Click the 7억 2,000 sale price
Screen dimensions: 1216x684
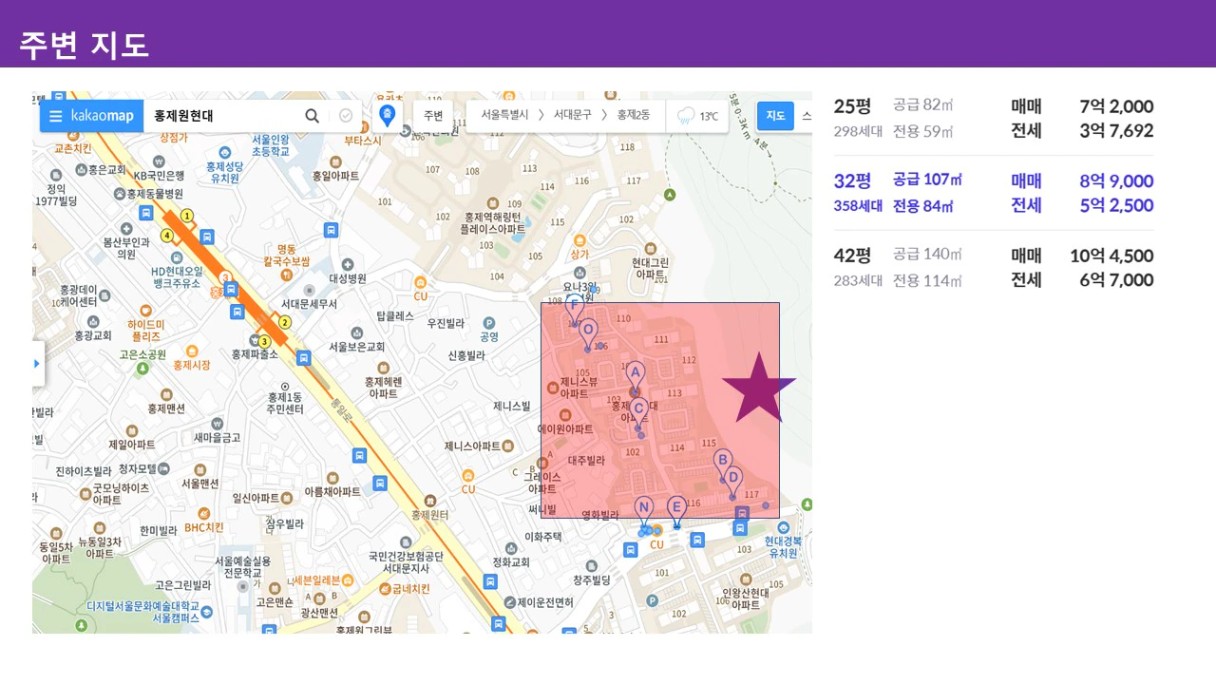pos(1116,106)
